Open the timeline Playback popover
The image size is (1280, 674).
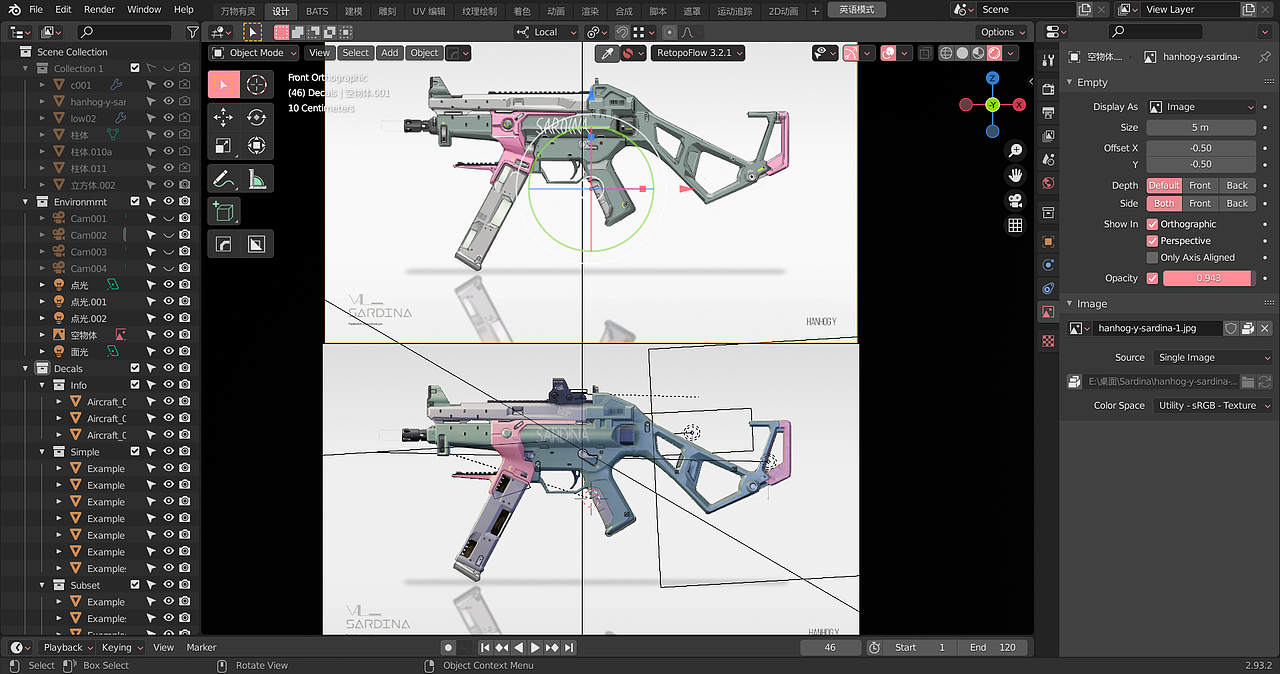click(x=68, y=647)
